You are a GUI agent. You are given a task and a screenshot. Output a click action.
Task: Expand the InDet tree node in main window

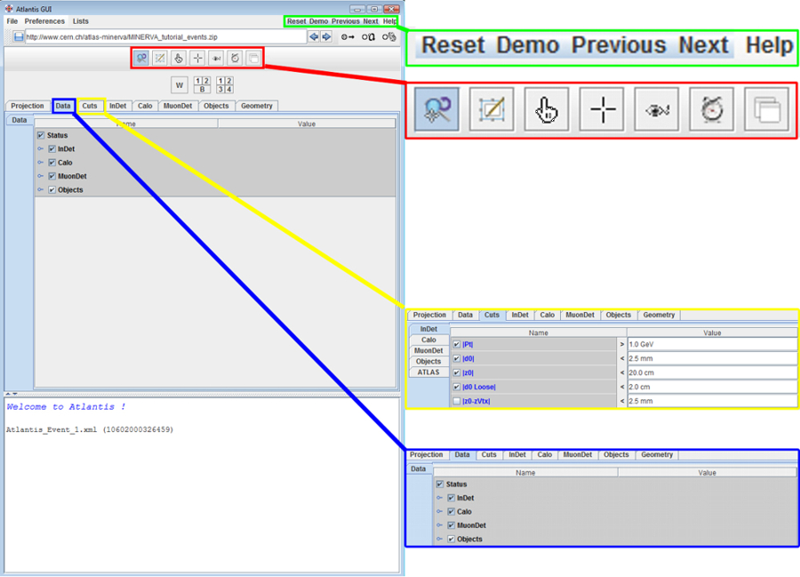click(41, 149)
